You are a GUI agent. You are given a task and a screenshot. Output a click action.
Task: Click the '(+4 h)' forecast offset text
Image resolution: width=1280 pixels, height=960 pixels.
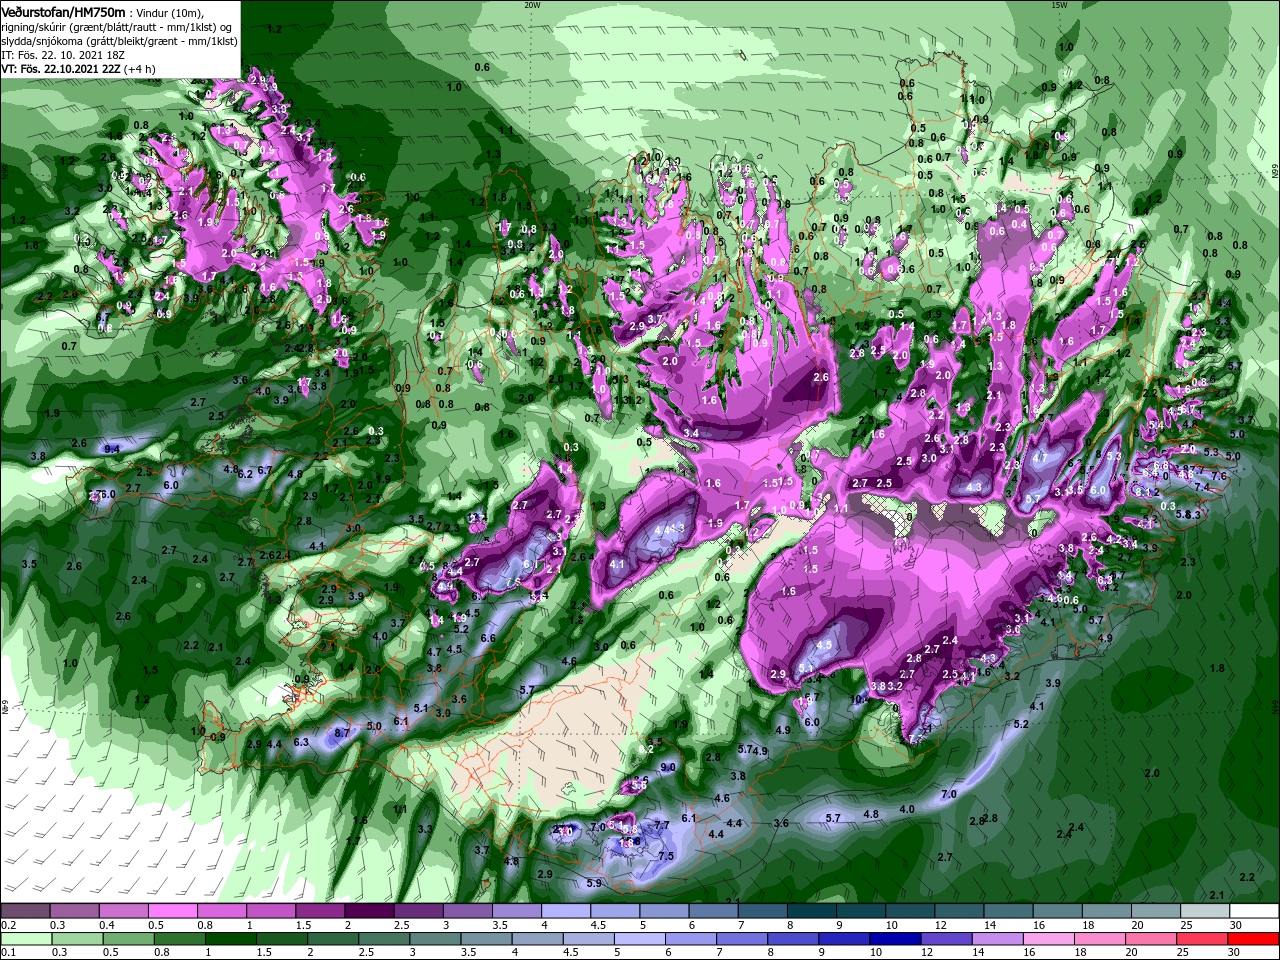coord(140,69)
